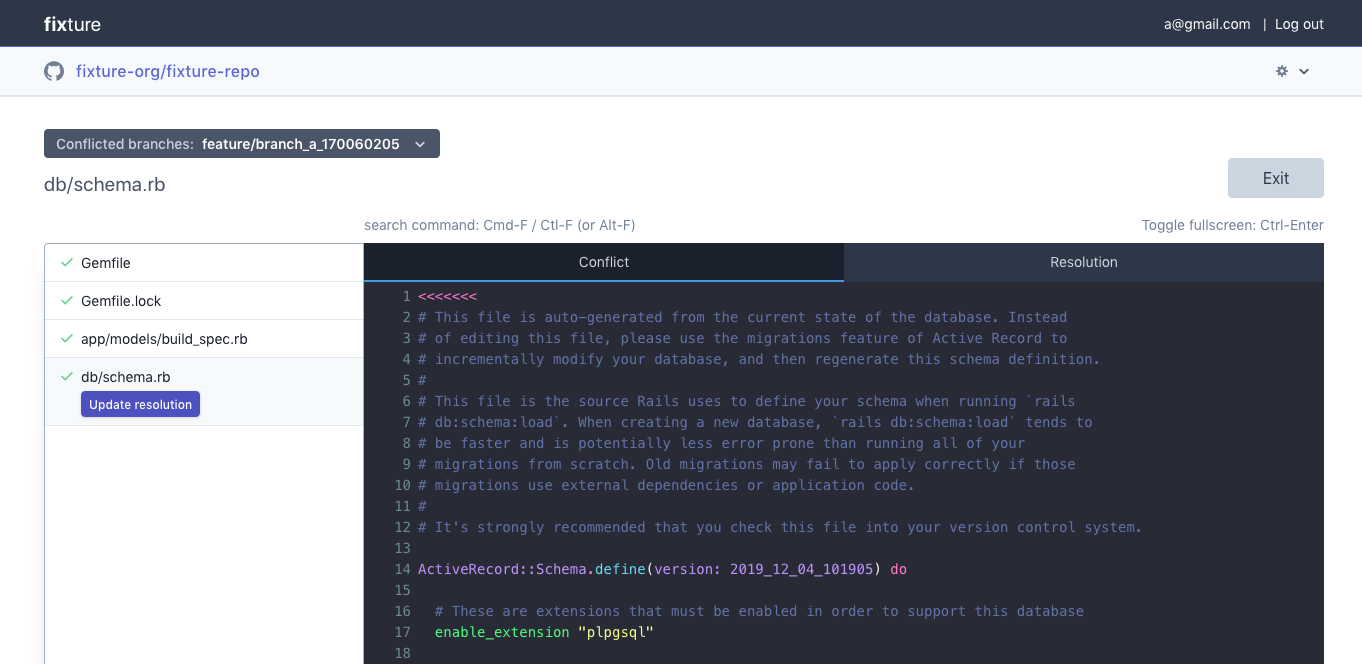The width and height of the screenshot is (1362, 664).
Task: Select the Conflict tab
Action: (x=604, y=262)
